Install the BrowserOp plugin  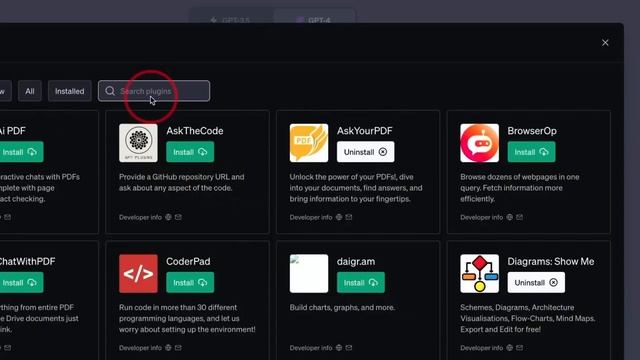point(531,152)
